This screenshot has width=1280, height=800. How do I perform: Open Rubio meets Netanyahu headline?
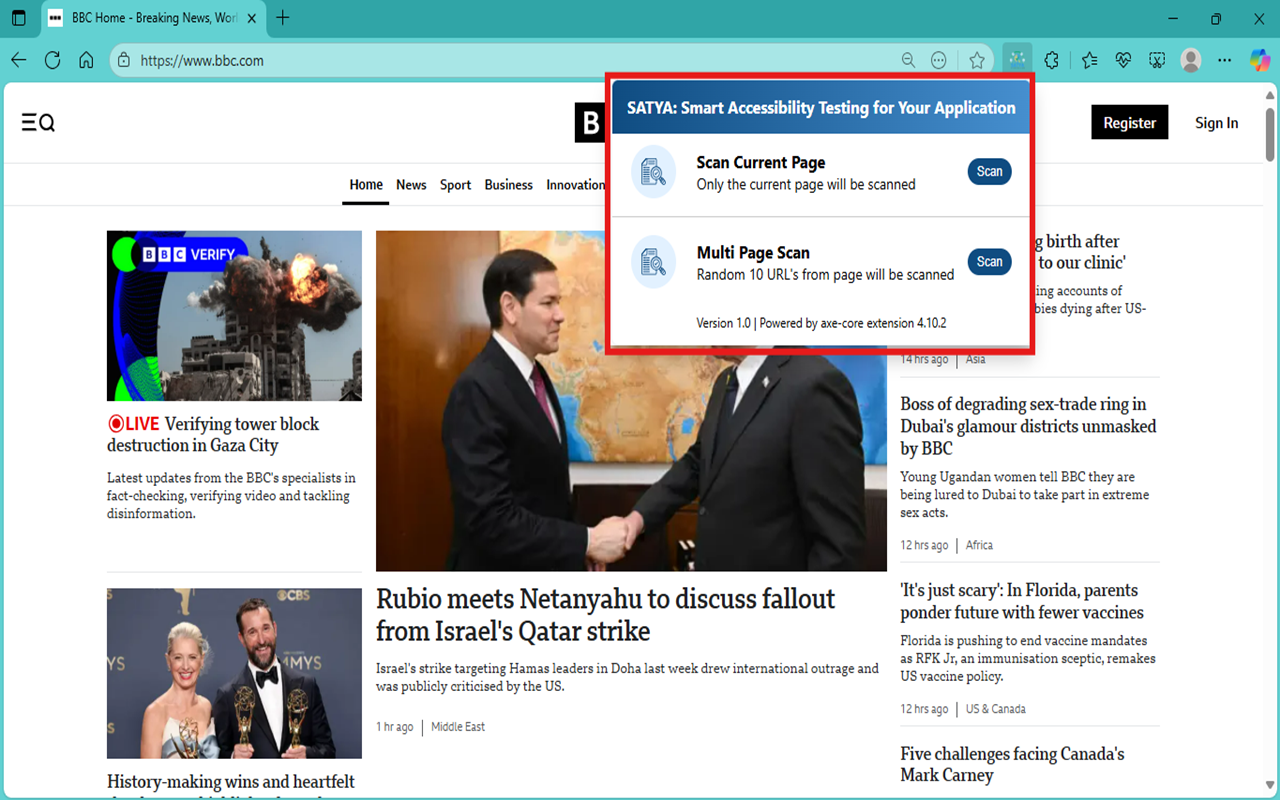click(x=605, y=615)
